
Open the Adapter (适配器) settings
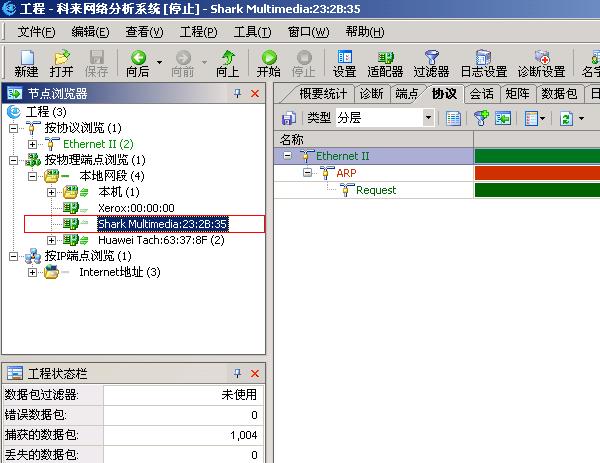click(385, 64)
